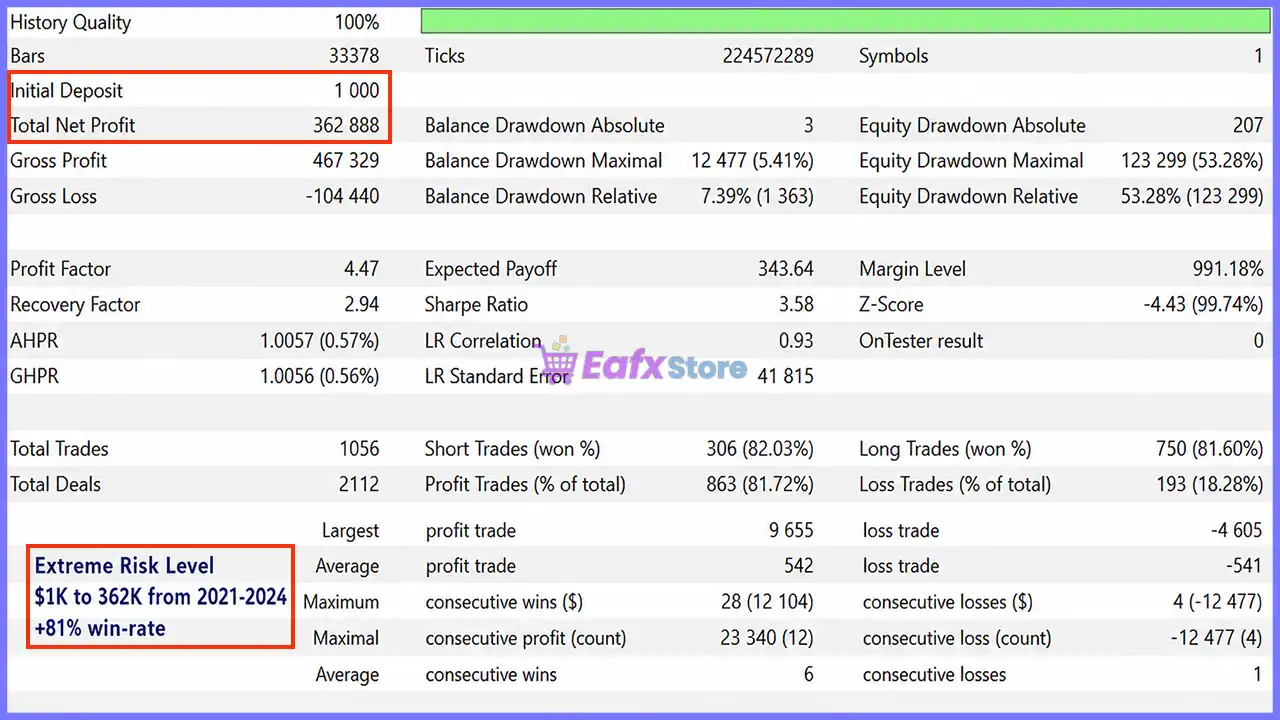The image size is (1280, 720).
Task: Select the Ticks value 224572289
Action: (x=768, y=56)
